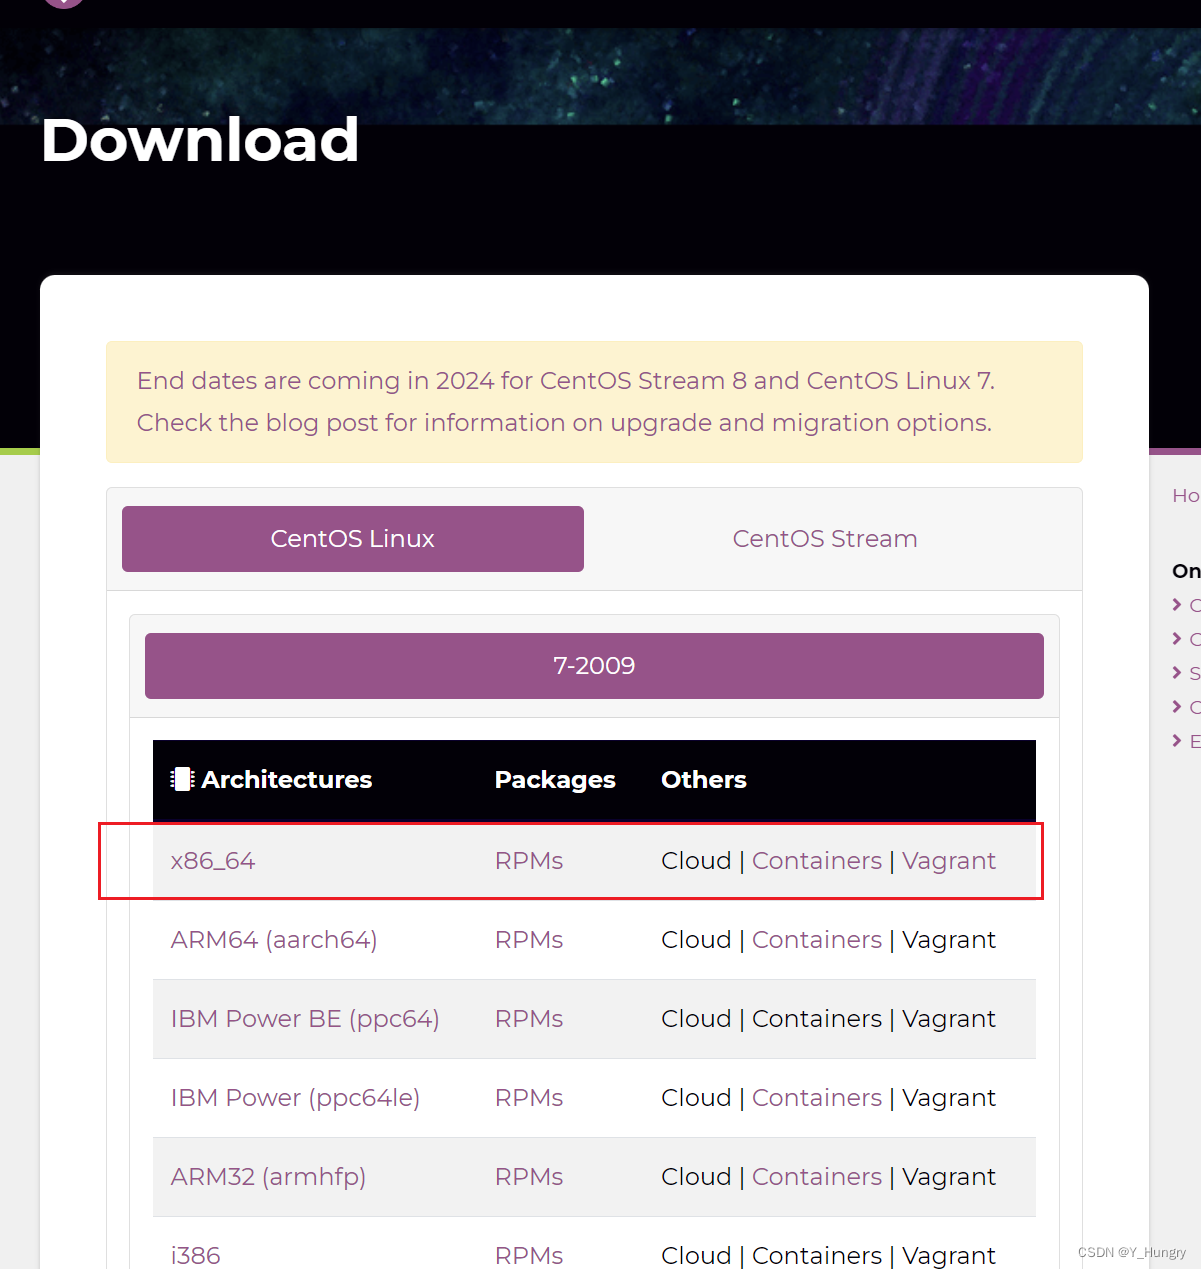Open the i386 architecture link

pyautogui.click(x=196, y=1255)
